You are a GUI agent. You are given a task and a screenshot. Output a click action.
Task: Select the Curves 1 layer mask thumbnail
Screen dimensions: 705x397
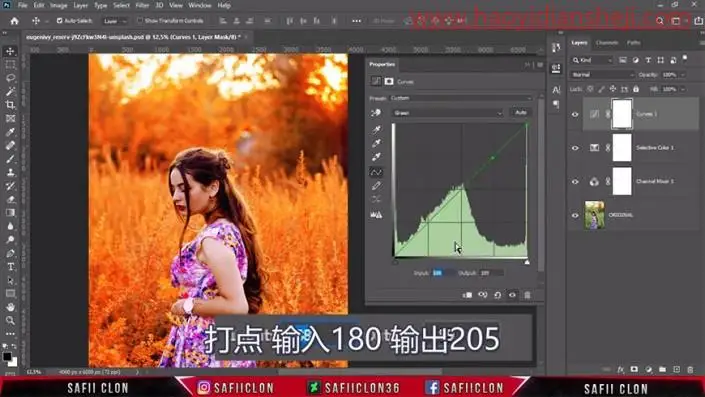pyautogui.click(x=622, y=114)
